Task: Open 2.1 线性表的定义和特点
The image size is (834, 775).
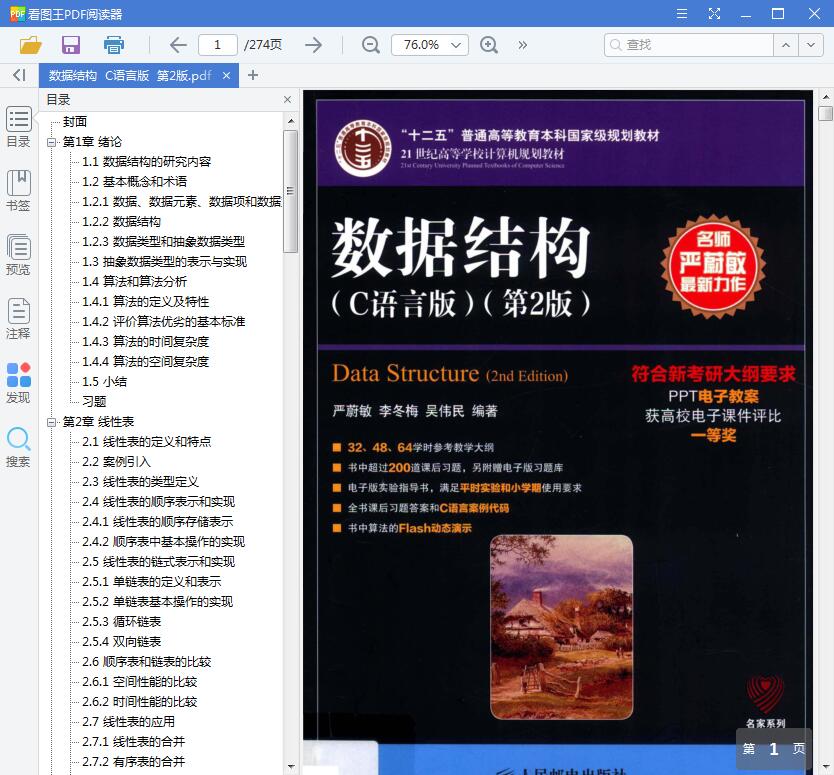Action: [x=147, y=442]
